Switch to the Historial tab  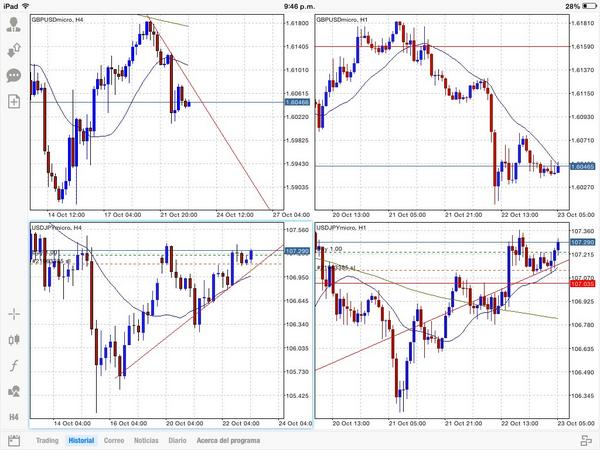(x=81, y=440)
